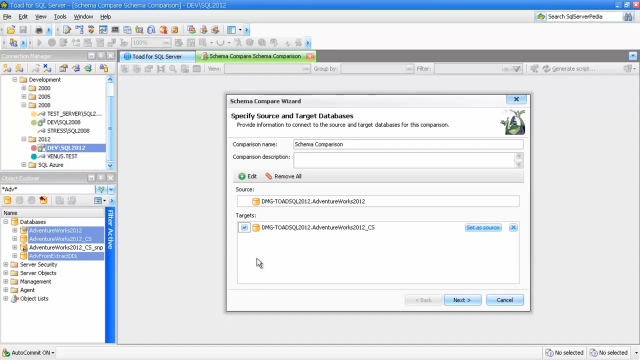640x360 pixels.
Task: Click the Next button in wizard
Action: [462, 300]
